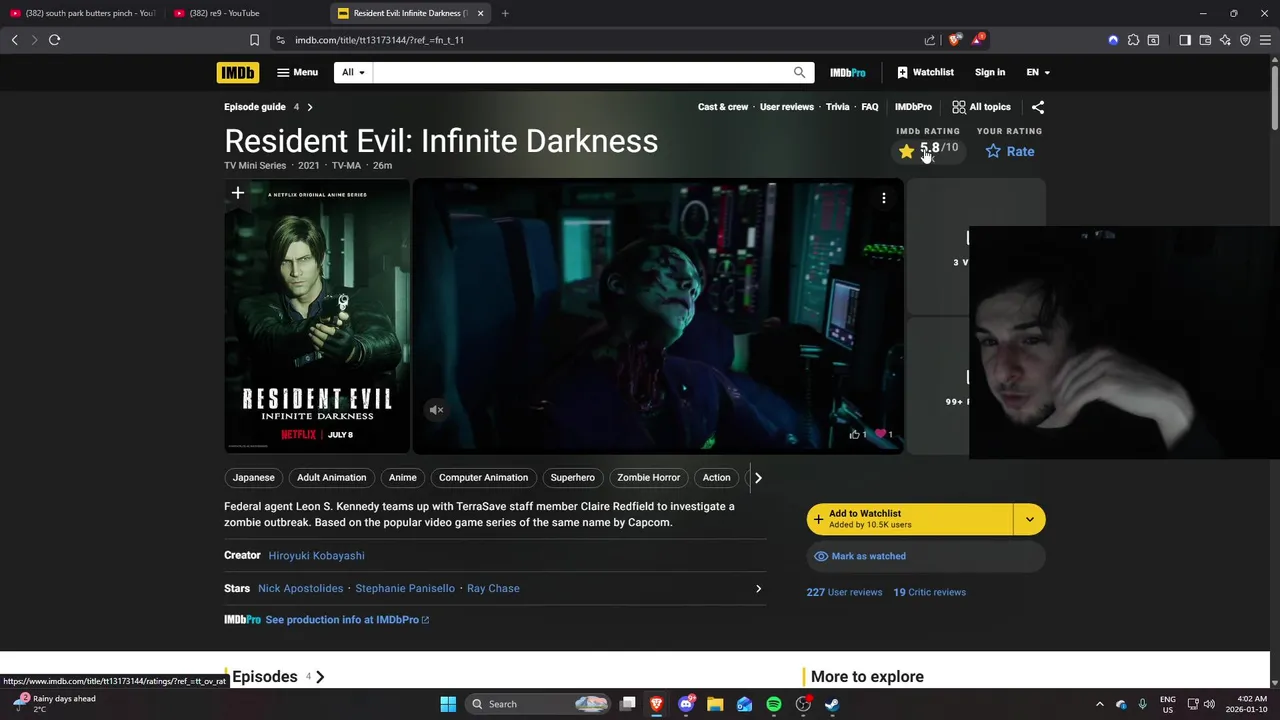Open Nick Apostolides' page
The width and height of the screenshot is (1280, 720).
[x=300, y=588]
